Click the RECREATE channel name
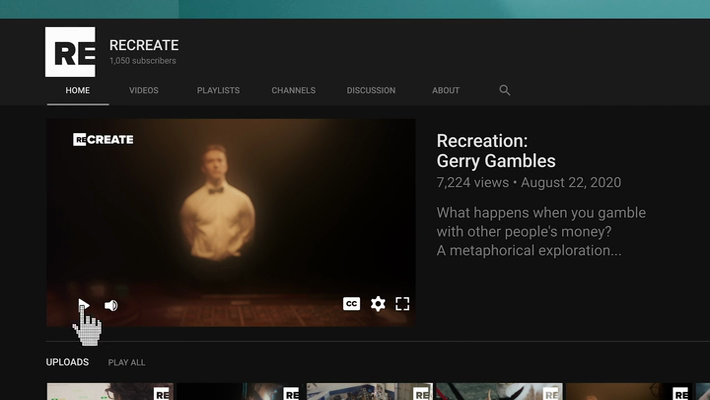Screen dimensions: 710x400 click(144, 45)
